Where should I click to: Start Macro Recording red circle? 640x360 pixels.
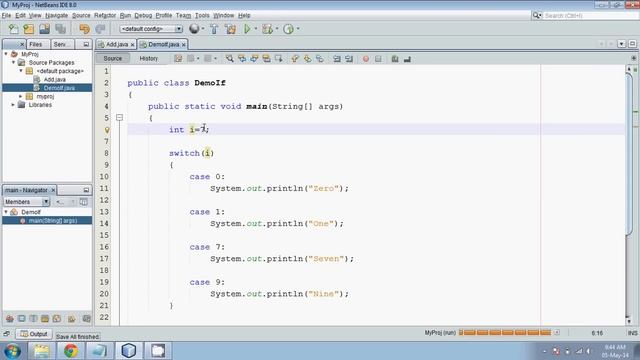point(366,59)
